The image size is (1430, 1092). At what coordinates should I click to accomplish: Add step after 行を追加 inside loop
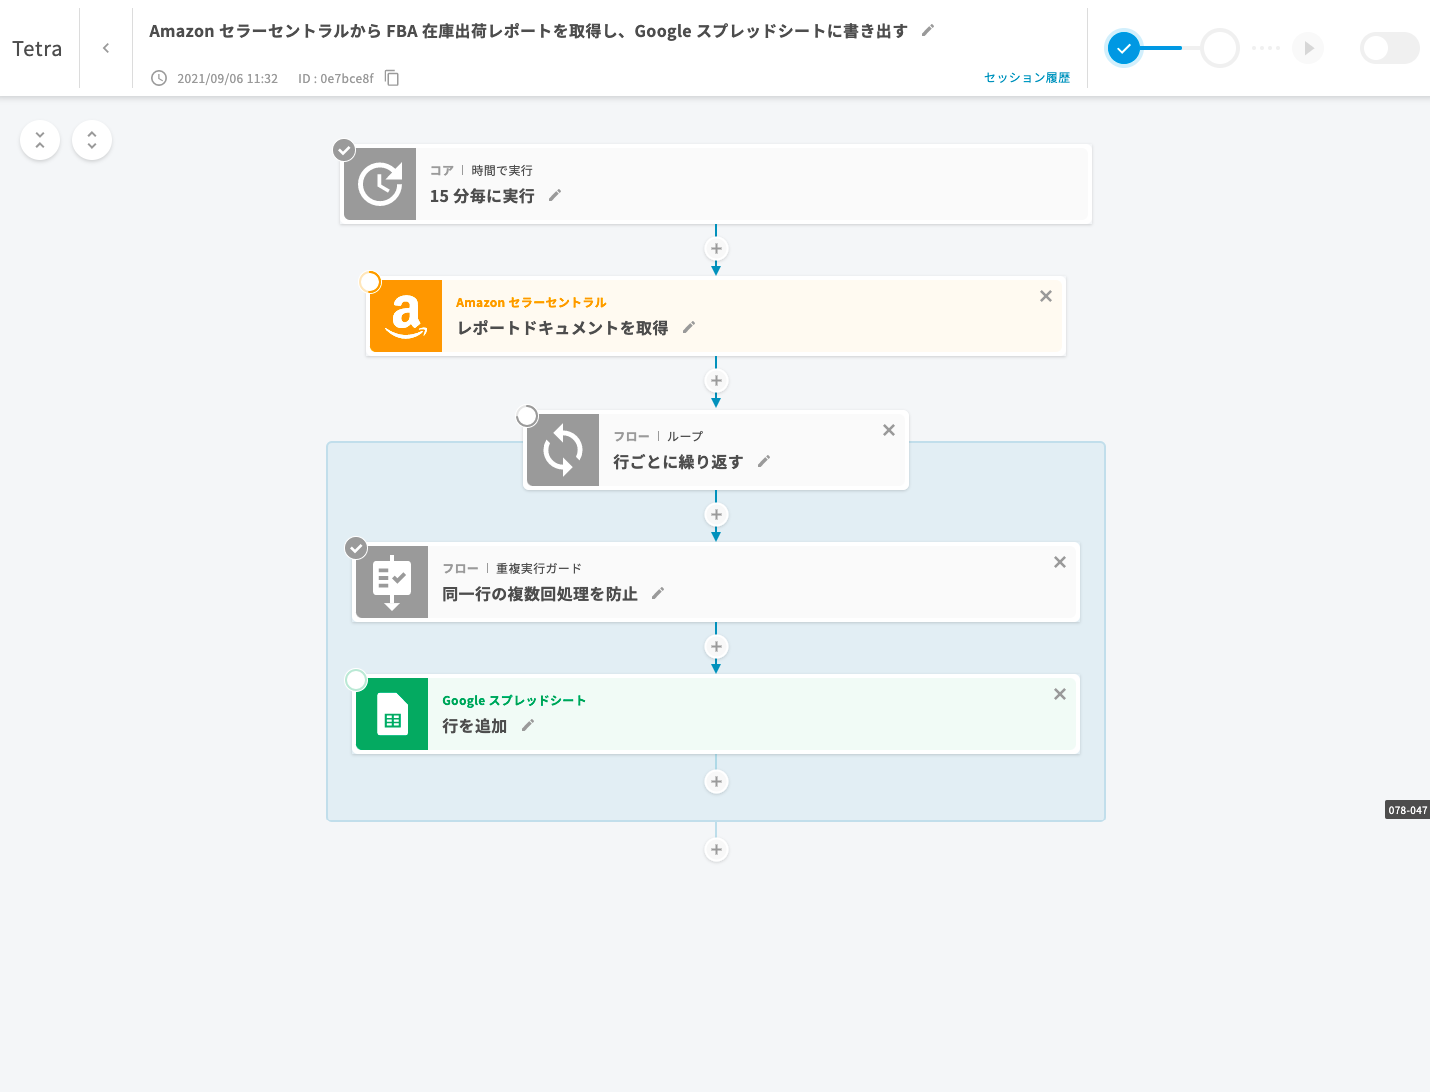click(x=716, y=782)
